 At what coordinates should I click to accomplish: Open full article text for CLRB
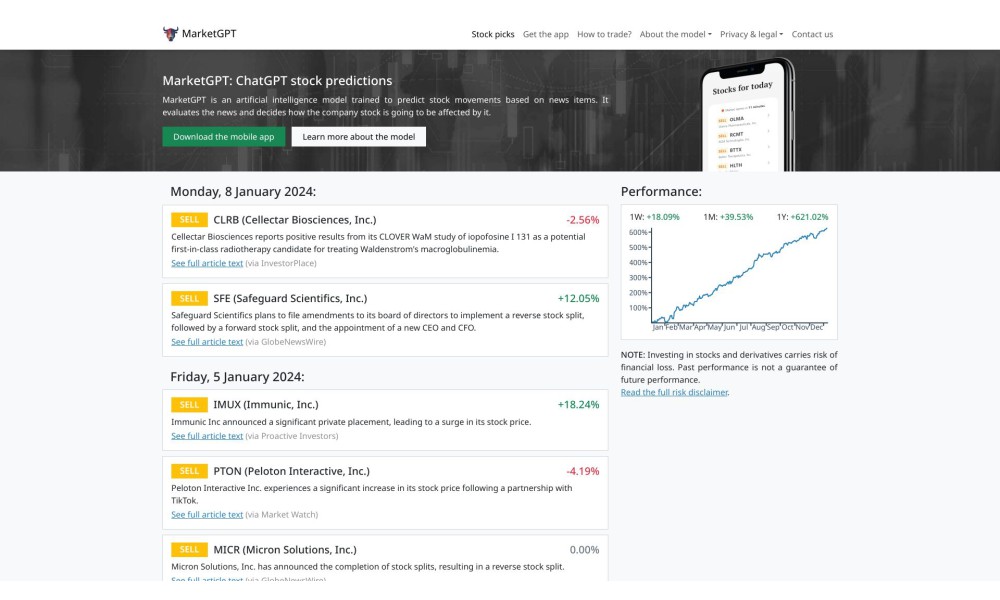coord(207,263)
